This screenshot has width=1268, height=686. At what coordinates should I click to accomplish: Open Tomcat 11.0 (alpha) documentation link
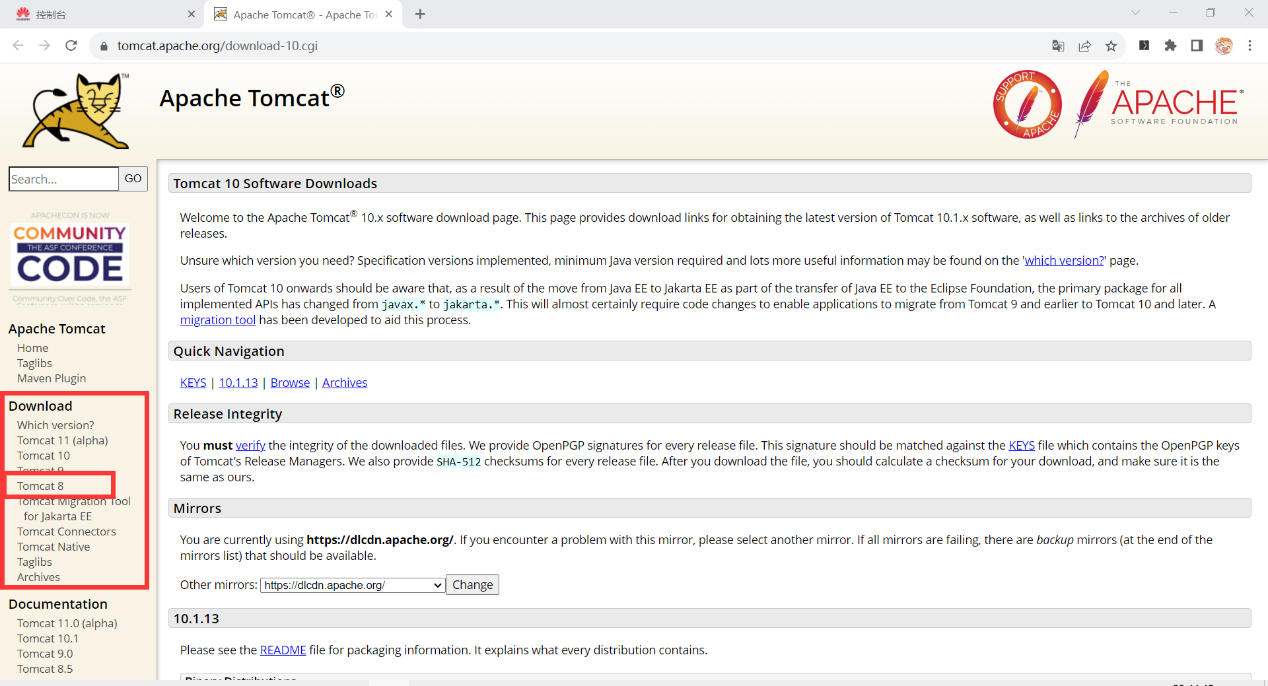point(67,623)
